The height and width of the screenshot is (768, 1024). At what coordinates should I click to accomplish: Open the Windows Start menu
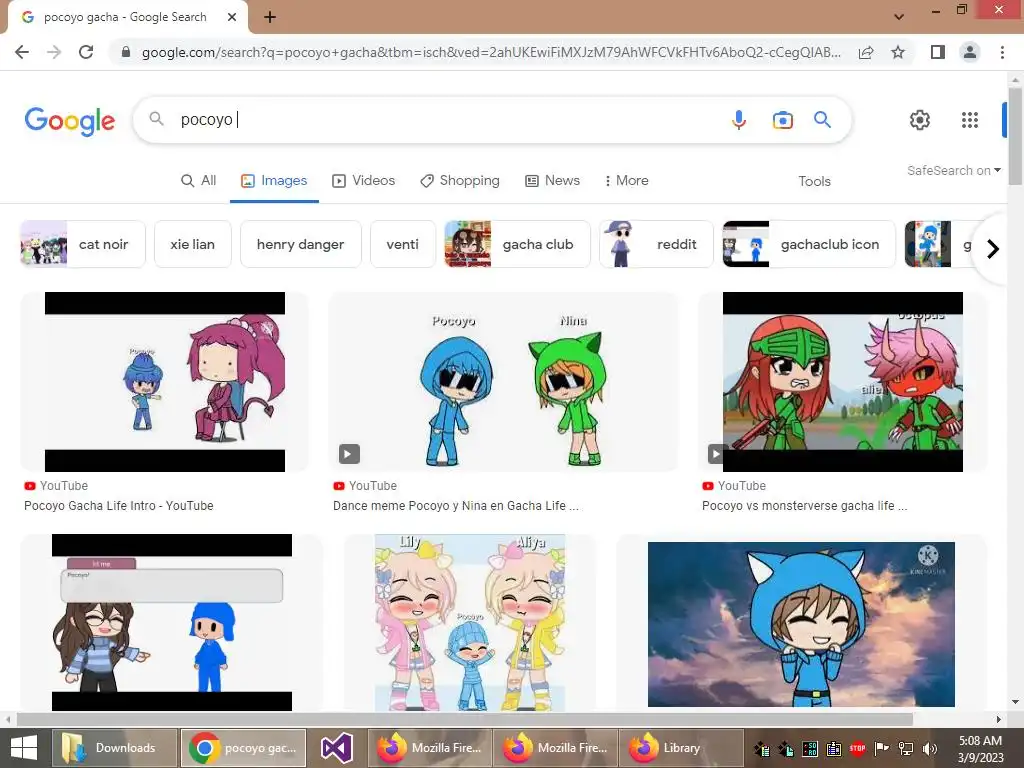24,748
